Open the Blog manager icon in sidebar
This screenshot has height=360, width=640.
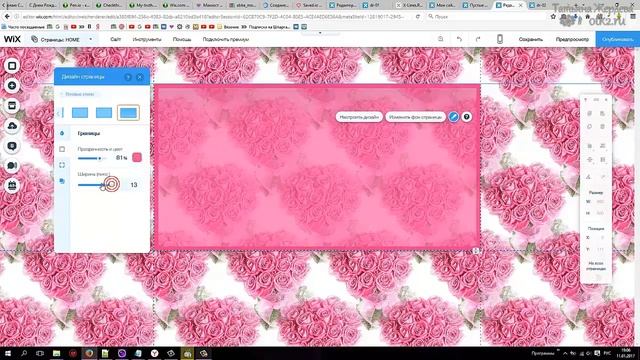12,146
